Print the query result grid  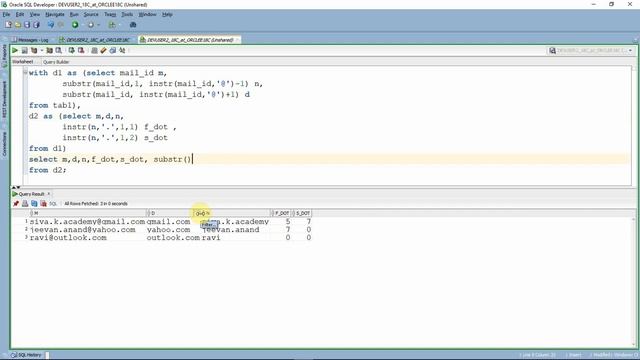(x=25, y=204)
